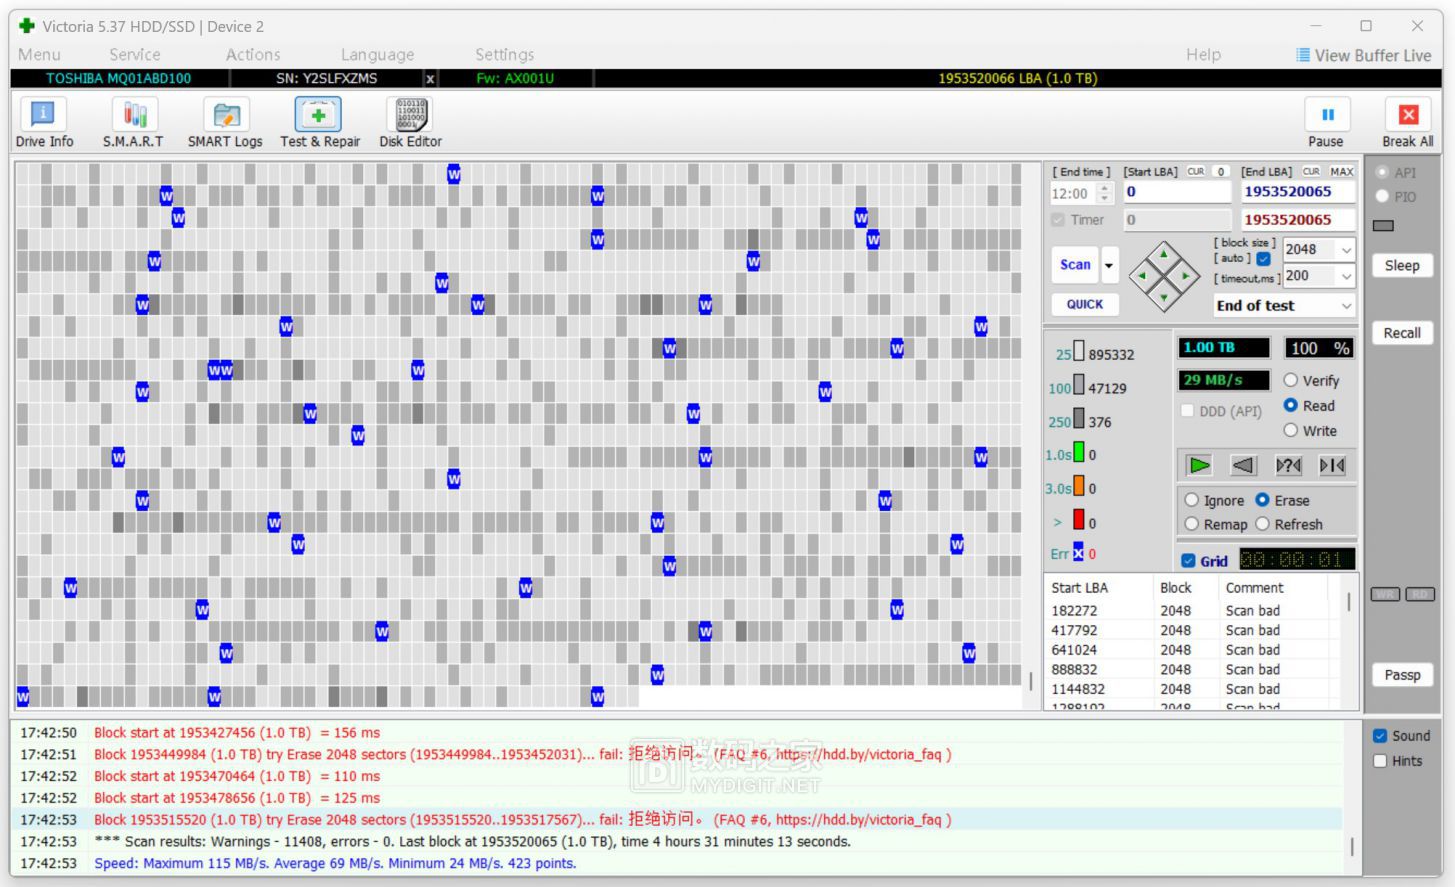Screen dimensions: 1455x887
Task: Click the butterfly seek mode button
Action: coord(1332,465)
